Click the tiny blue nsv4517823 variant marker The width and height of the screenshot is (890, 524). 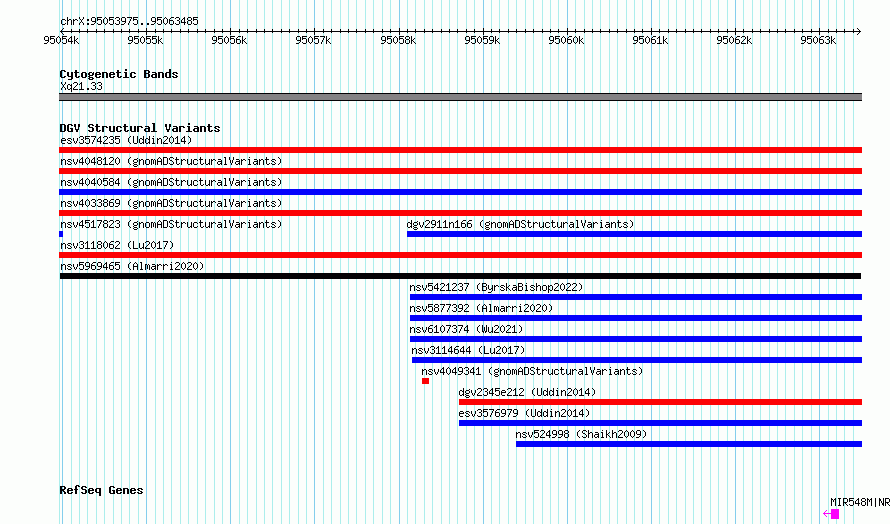click(61, 234)
